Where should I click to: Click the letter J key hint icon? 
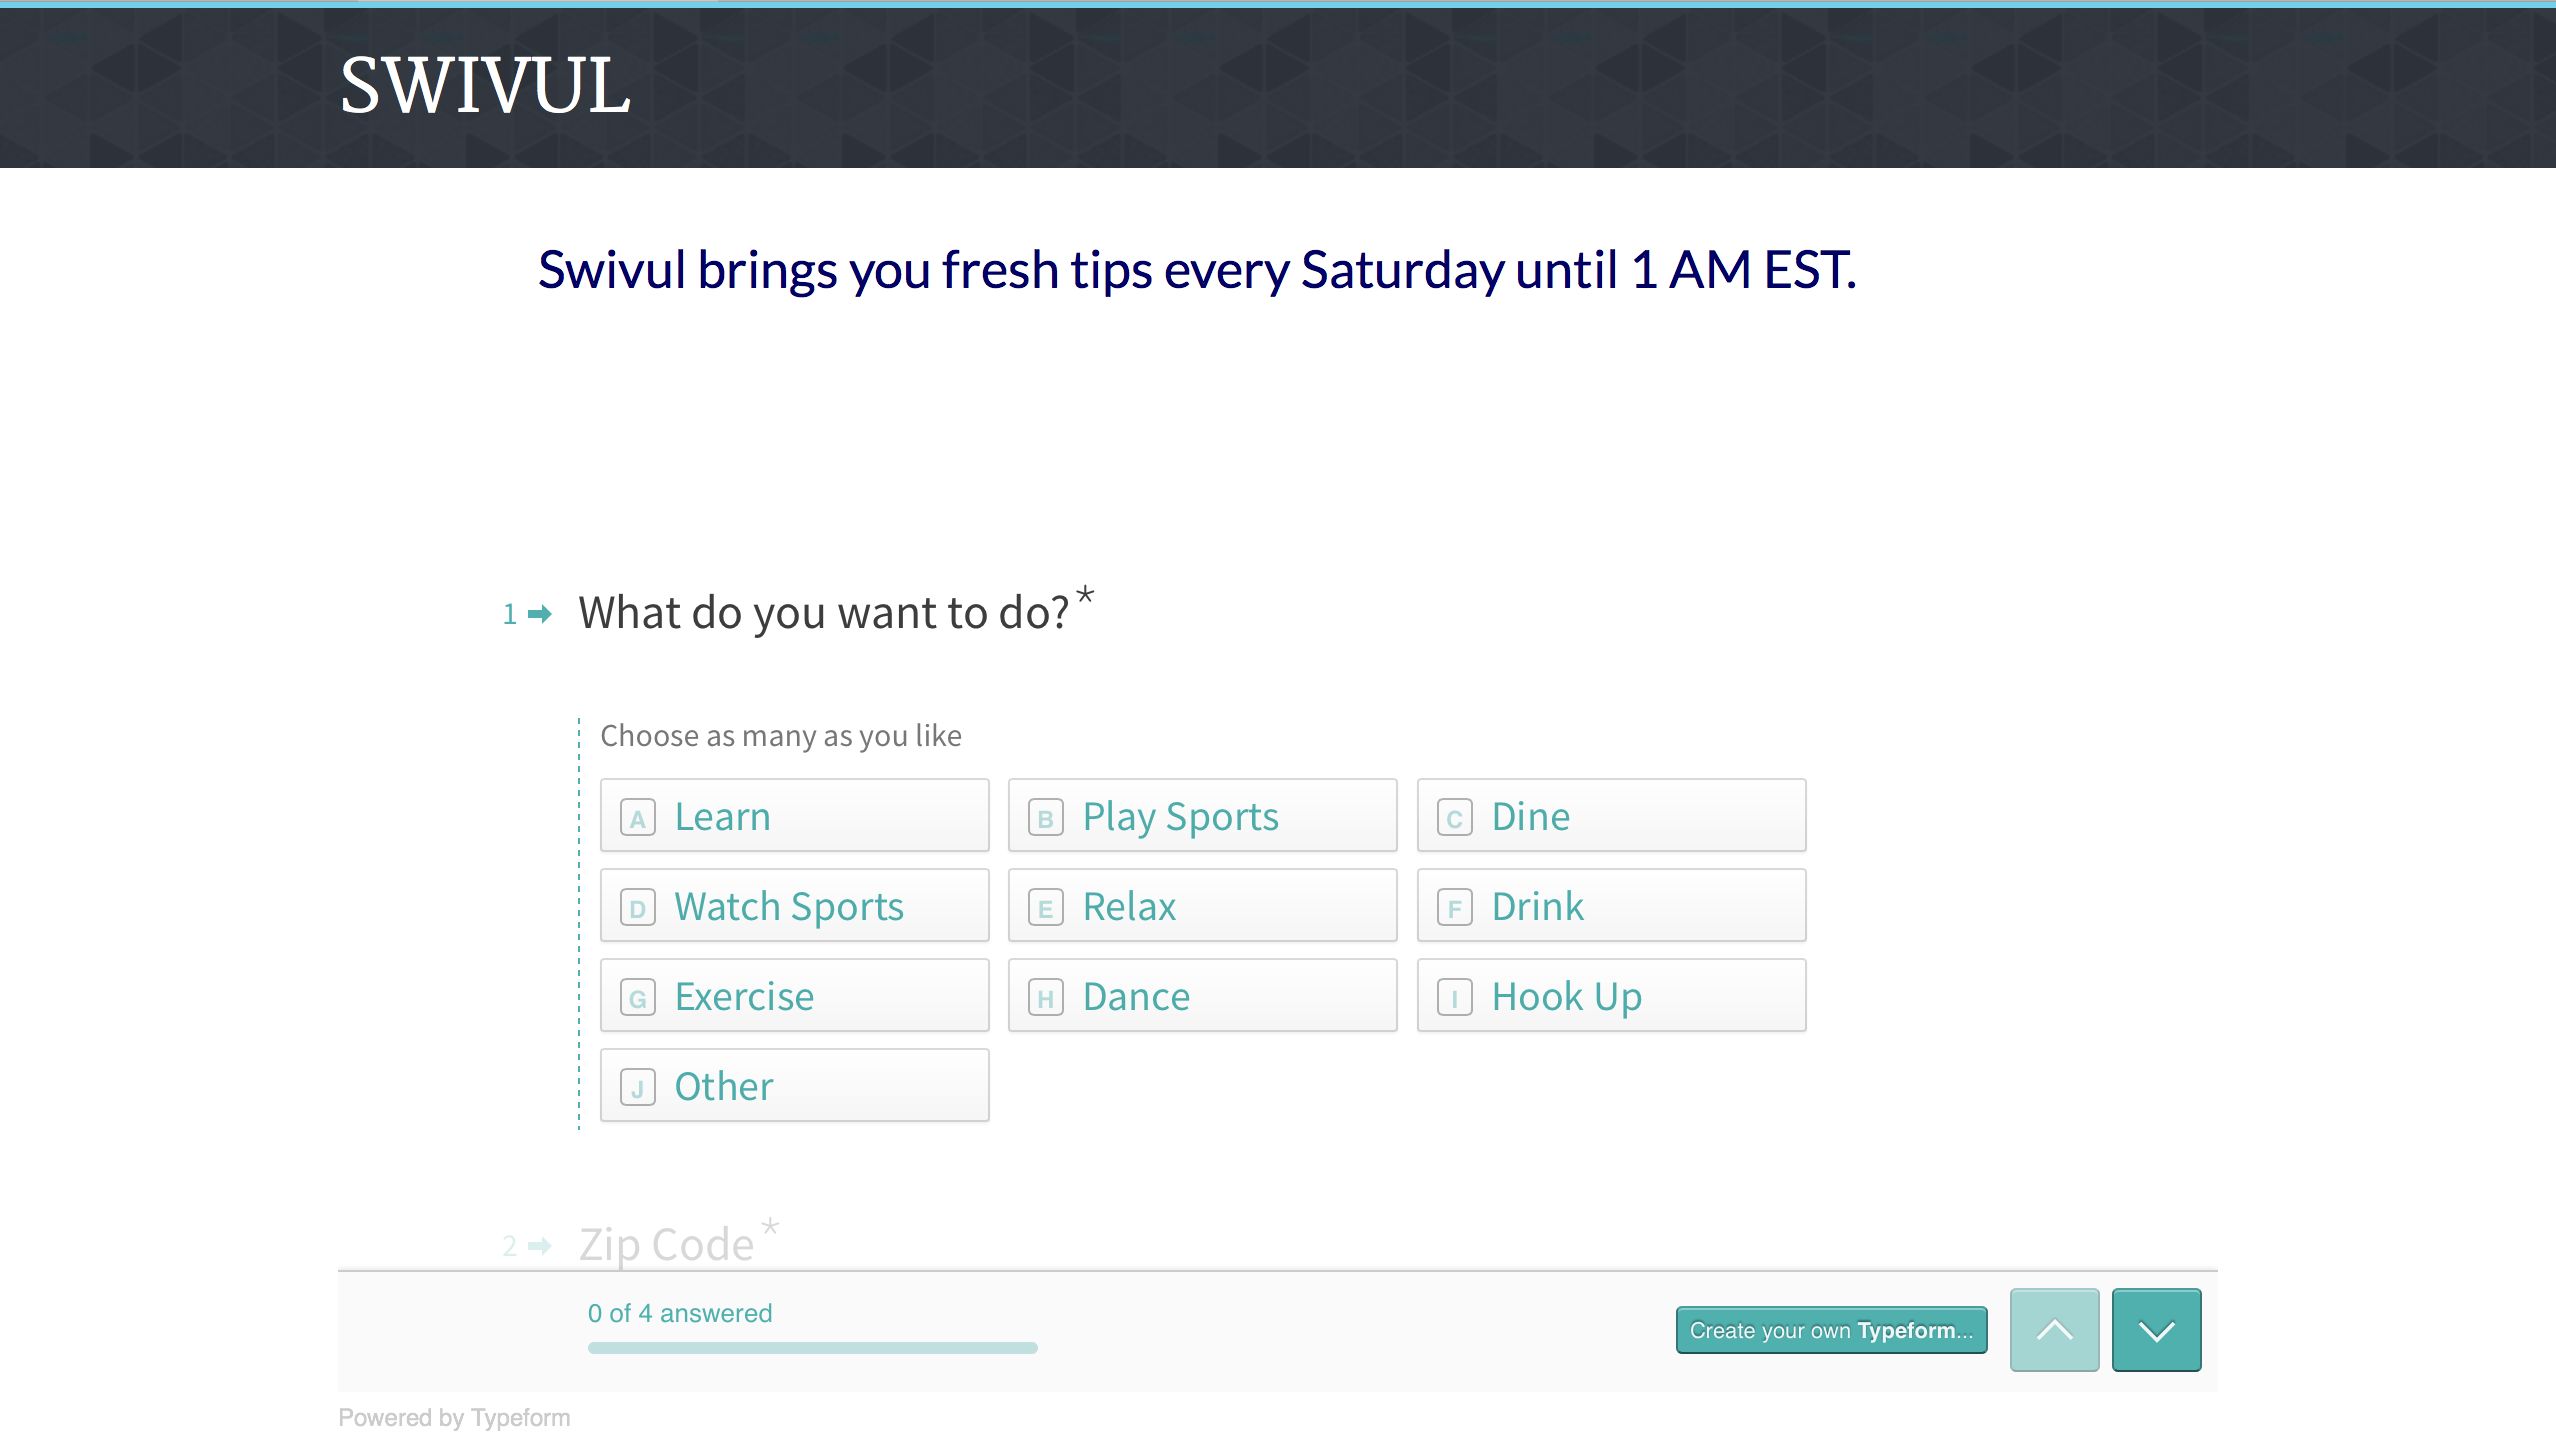pos(638,1088)
